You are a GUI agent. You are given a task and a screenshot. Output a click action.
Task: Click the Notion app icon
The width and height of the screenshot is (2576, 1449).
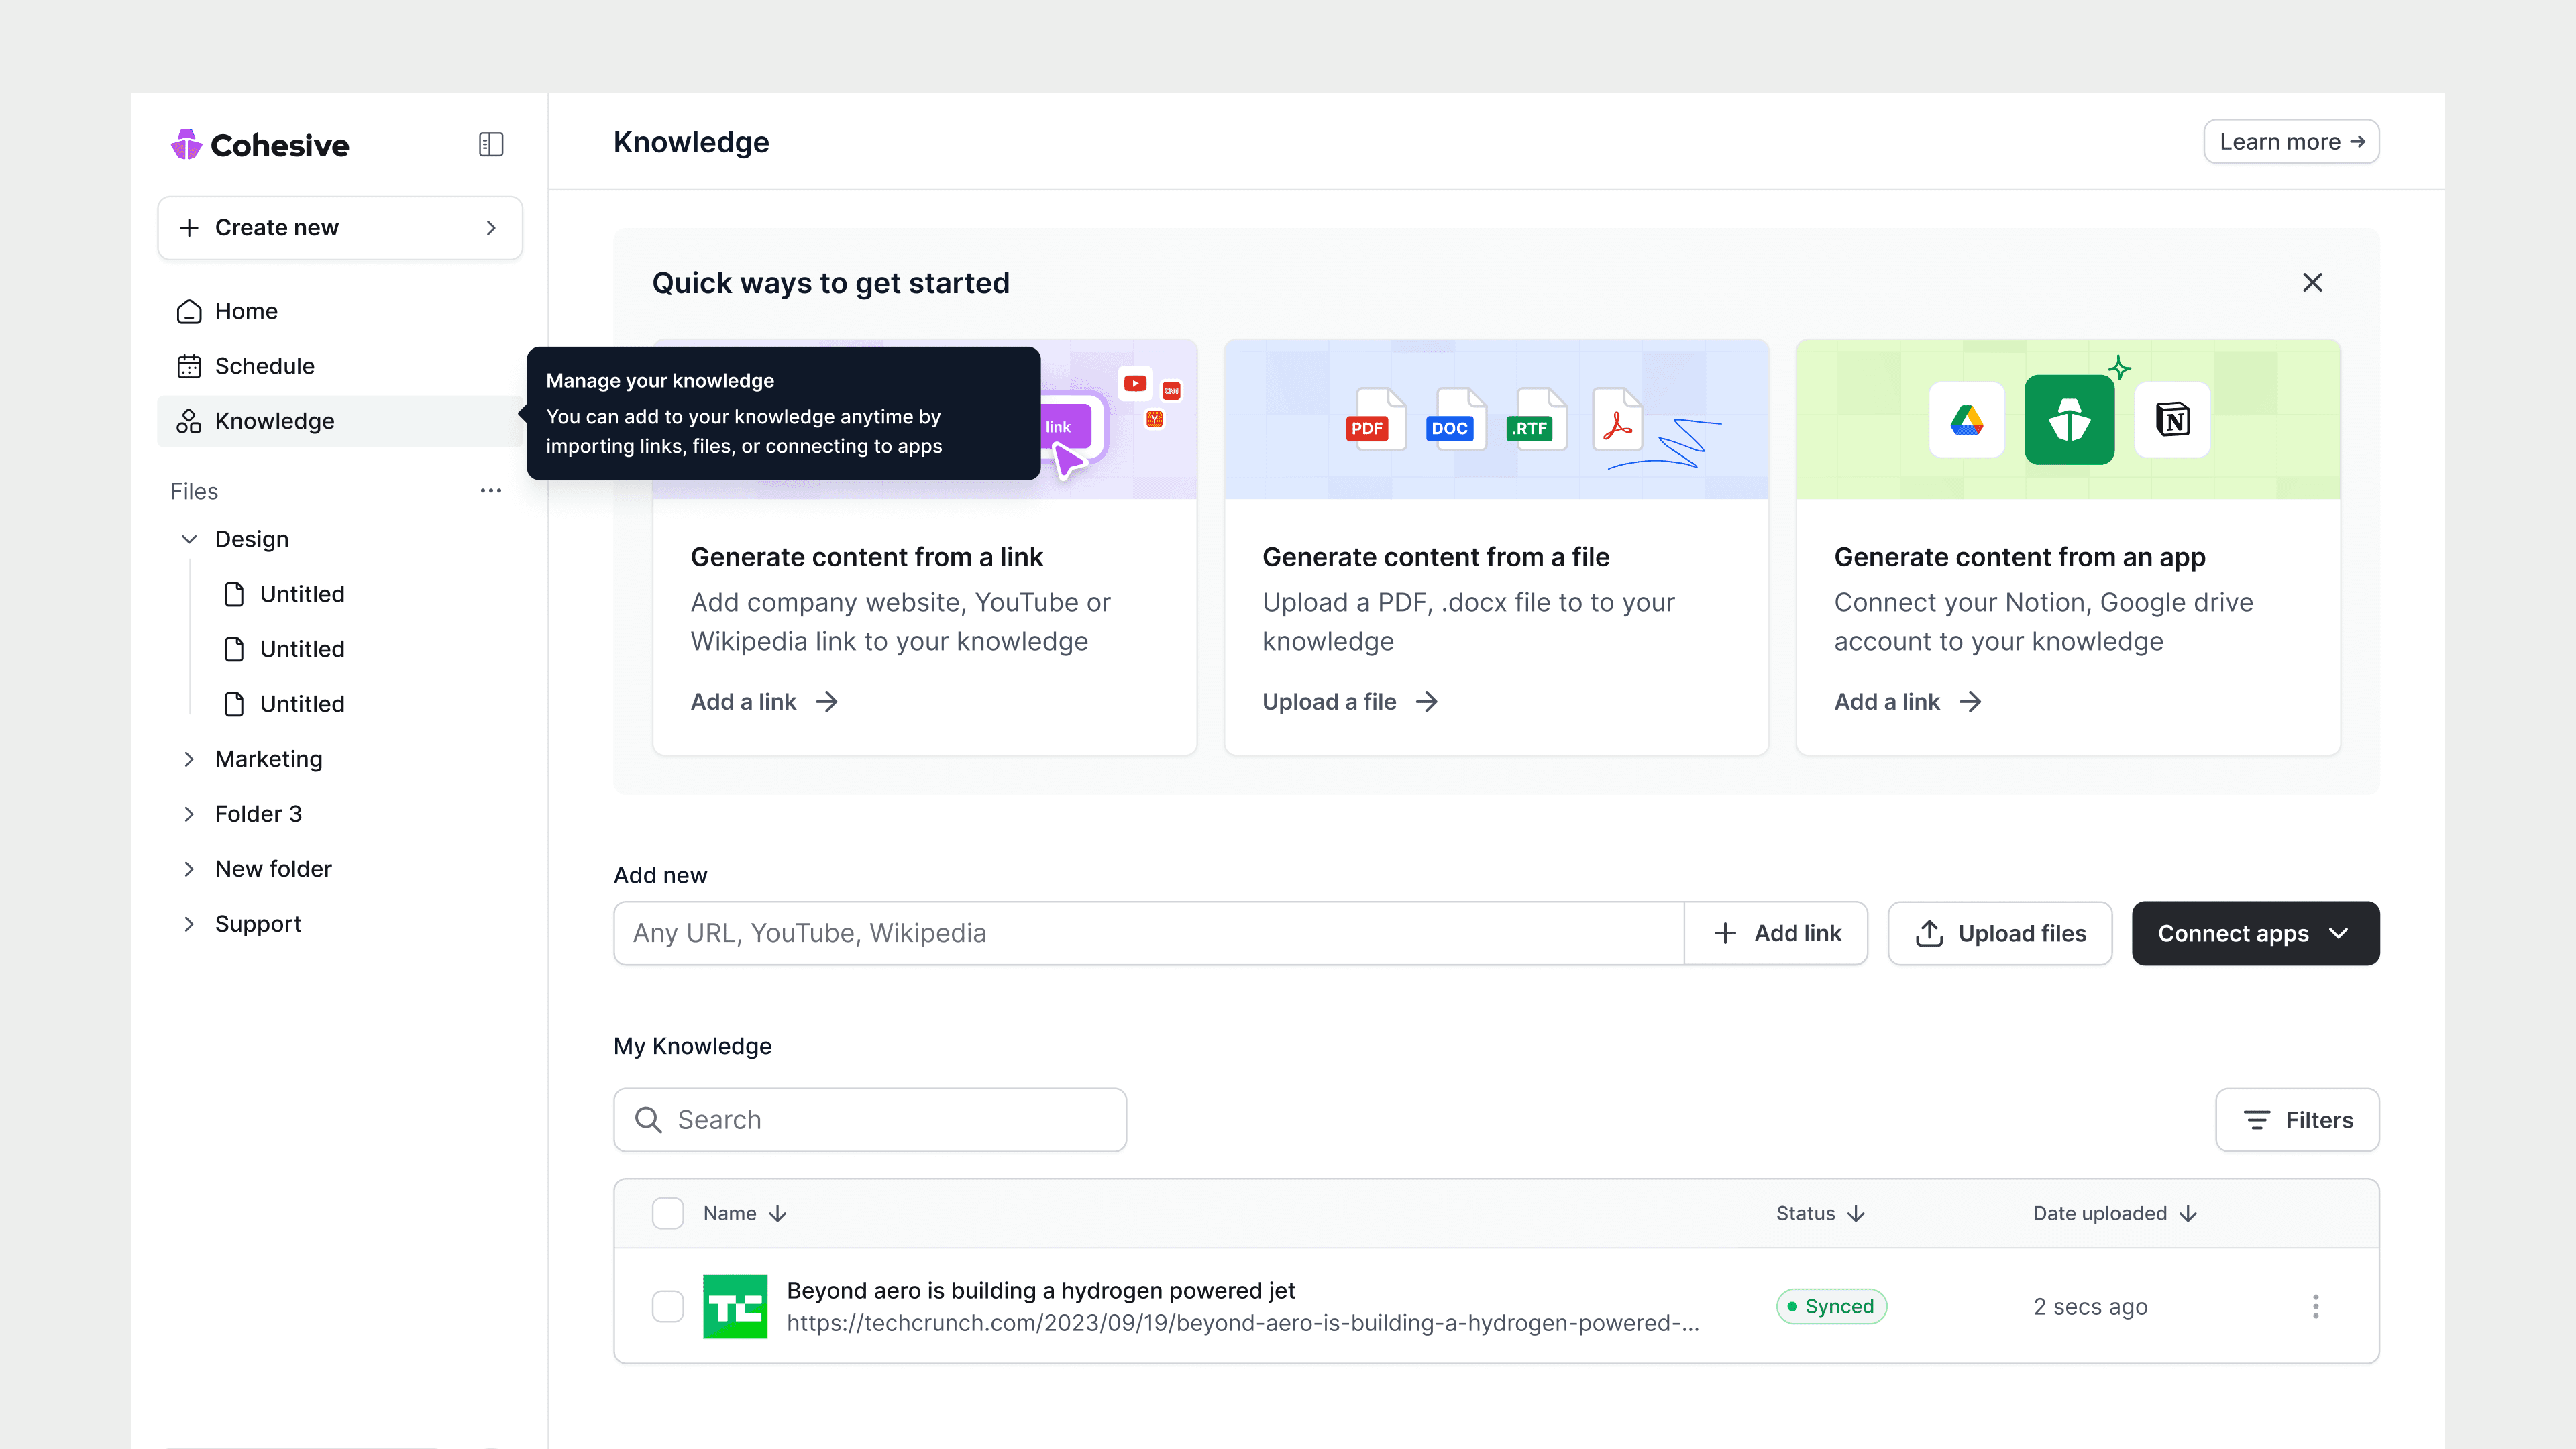coord(2172,420)
